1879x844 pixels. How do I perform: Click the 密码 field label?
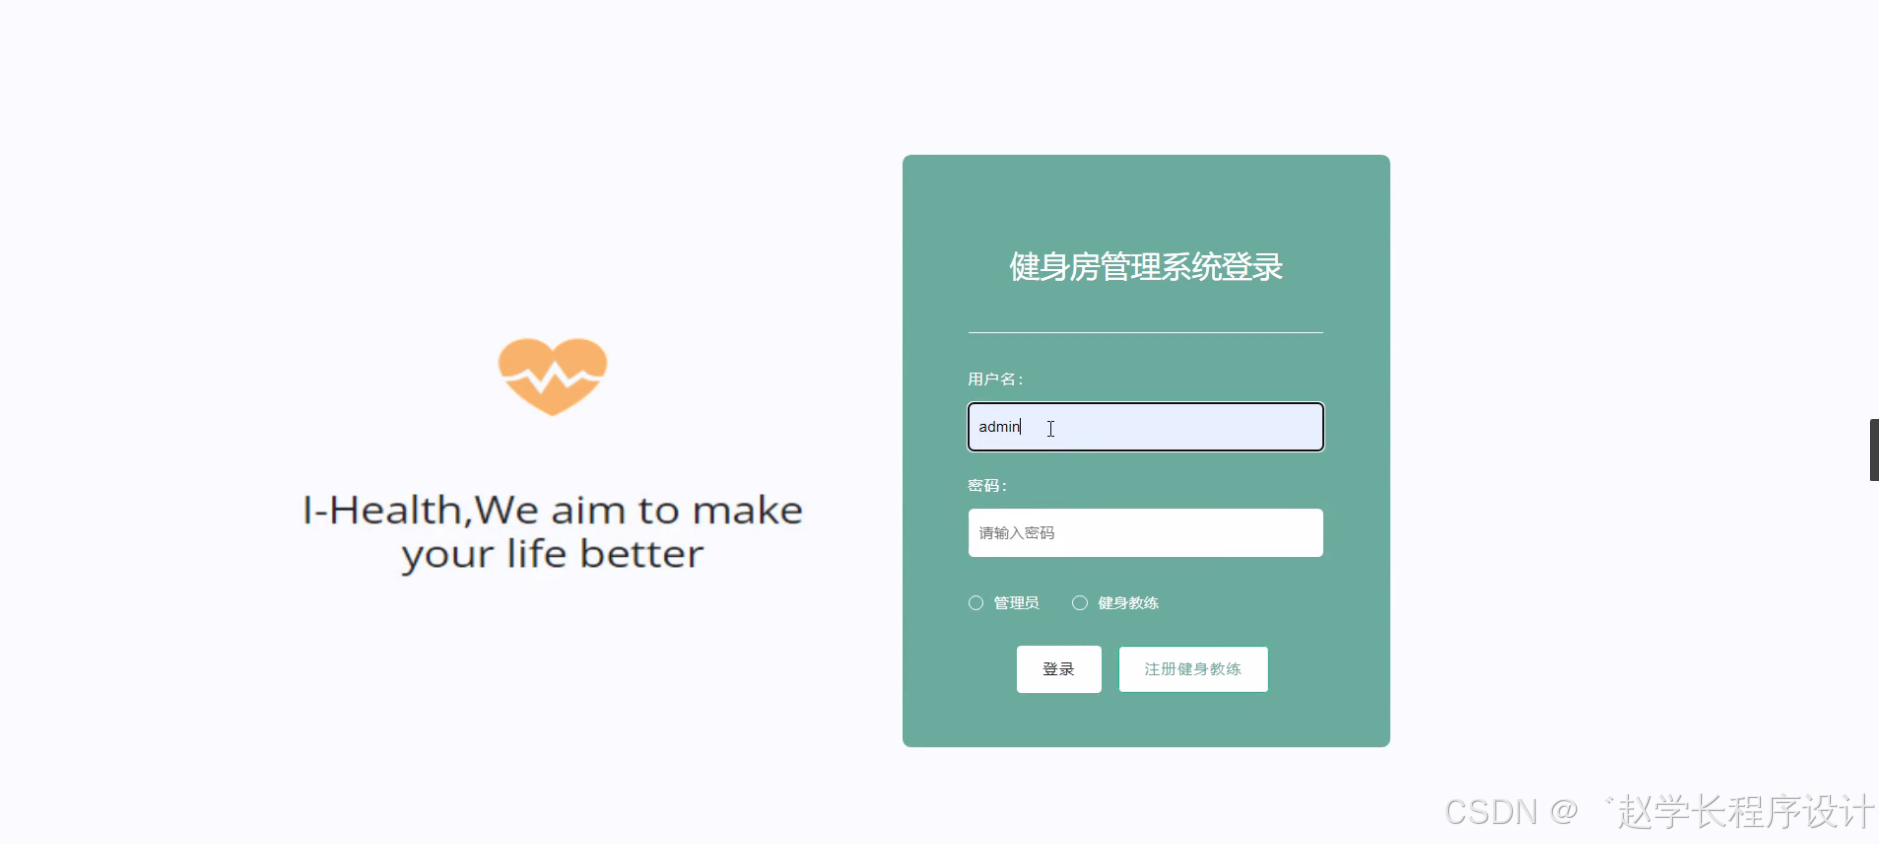987,486
